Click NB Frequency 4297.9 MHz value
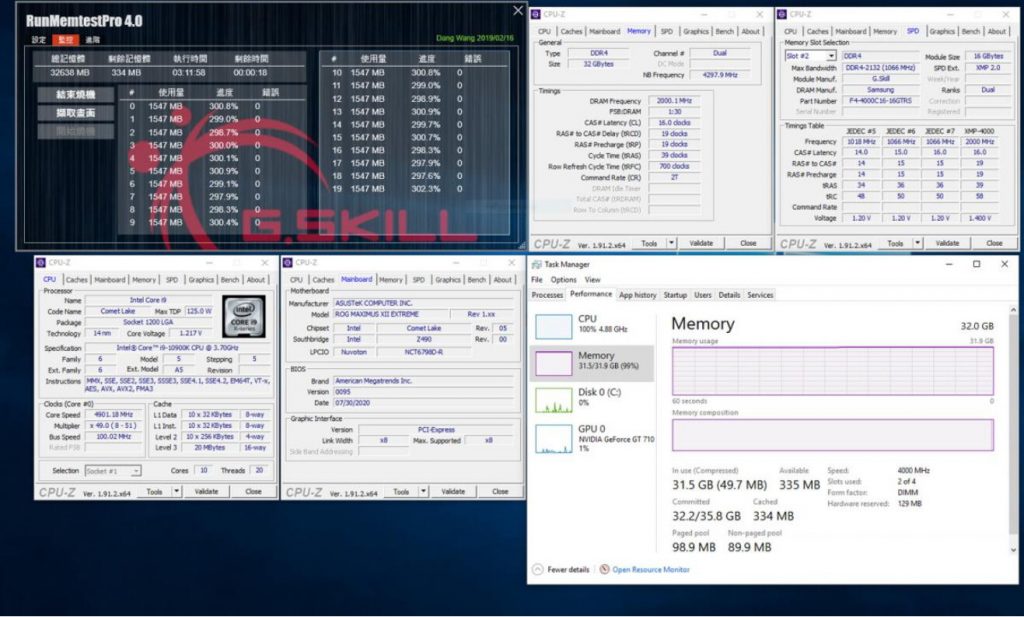This screenshot has height=617, width=1024. 720,74
